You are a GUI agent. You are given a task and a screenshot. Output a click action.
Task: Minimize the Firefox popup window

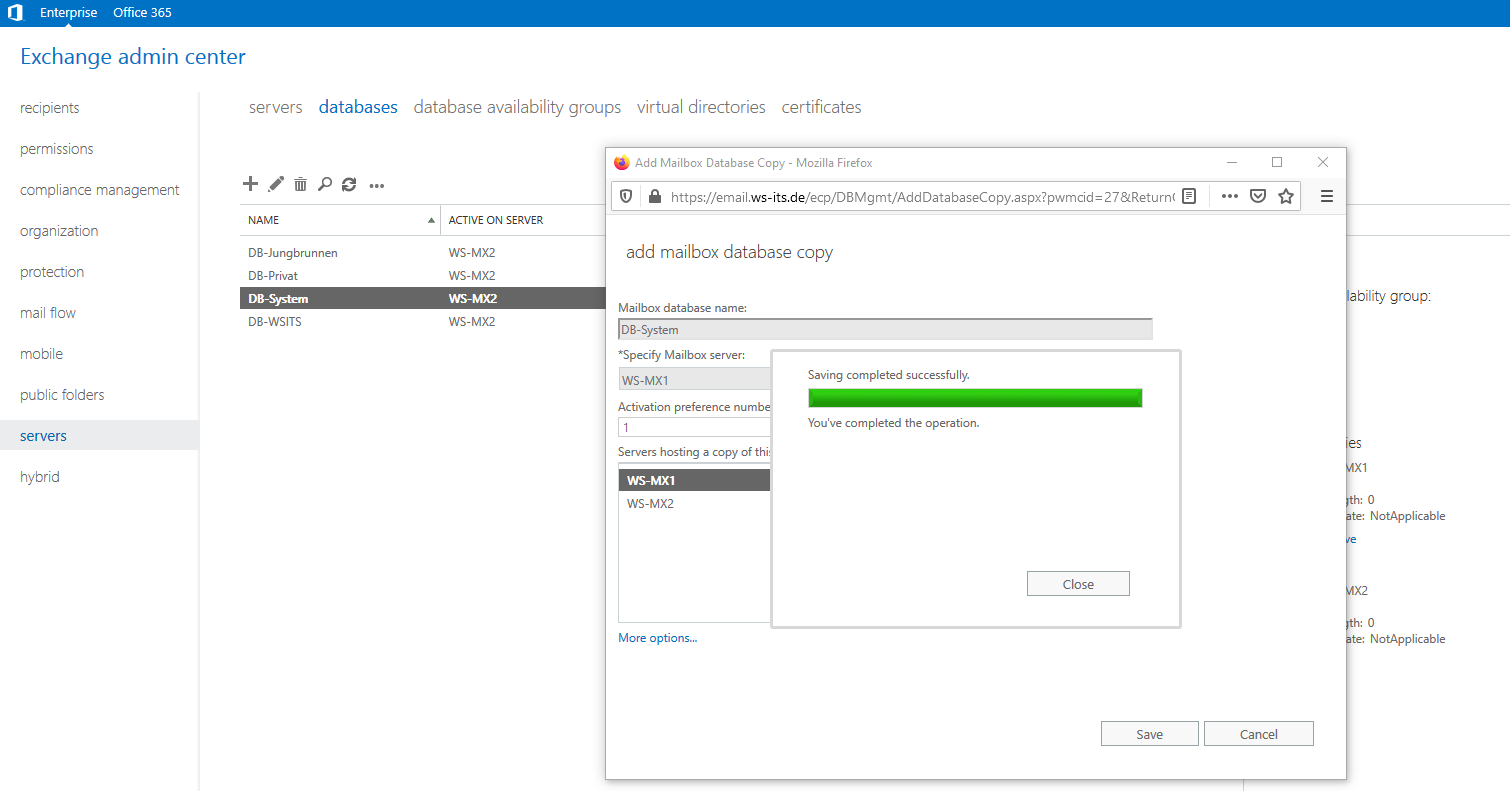click(1232, 162)
